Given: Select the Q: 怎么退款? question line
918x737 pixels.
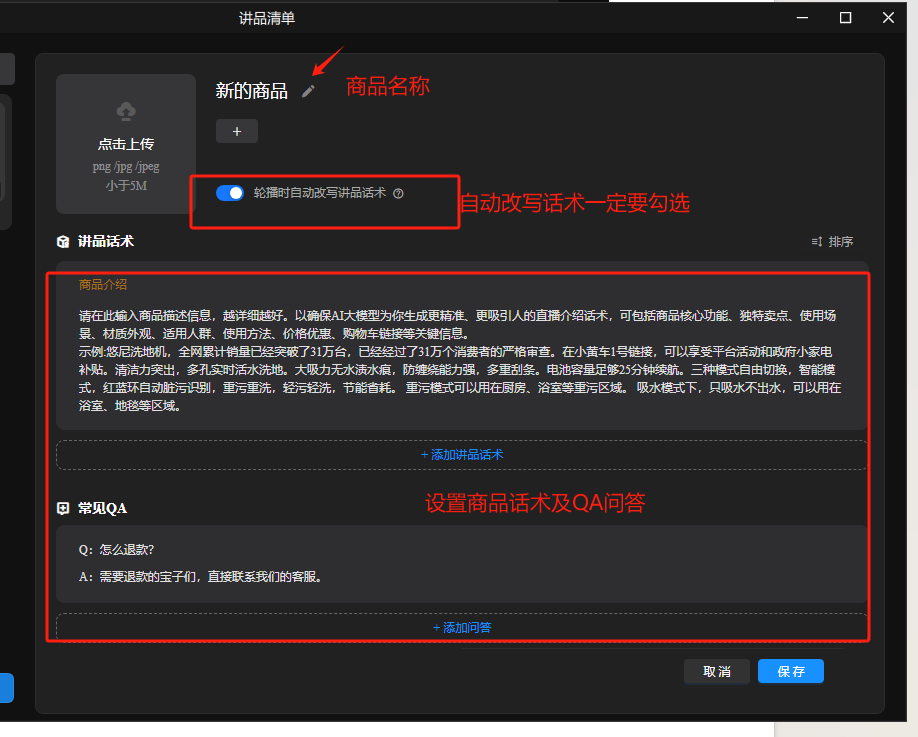Looking at the screenshot, I should click(x=117, y=550).
